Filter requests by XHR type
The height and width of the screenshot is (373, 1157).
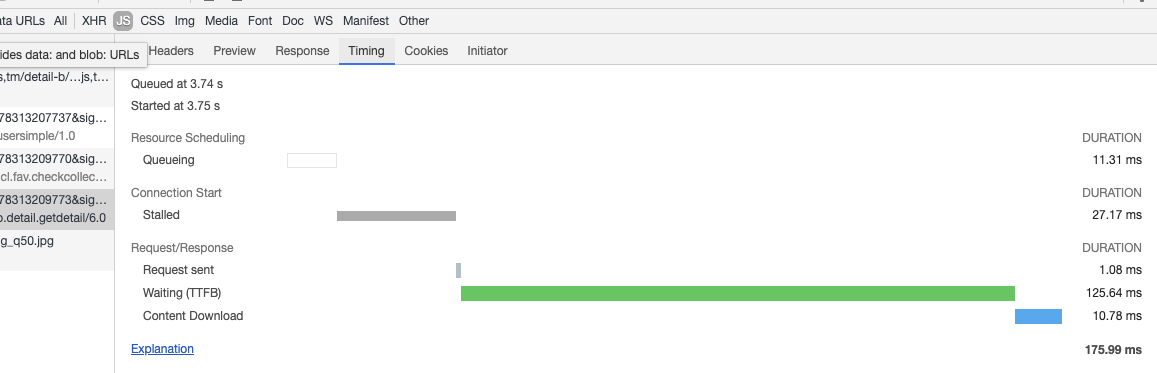(x=94, y=21)
